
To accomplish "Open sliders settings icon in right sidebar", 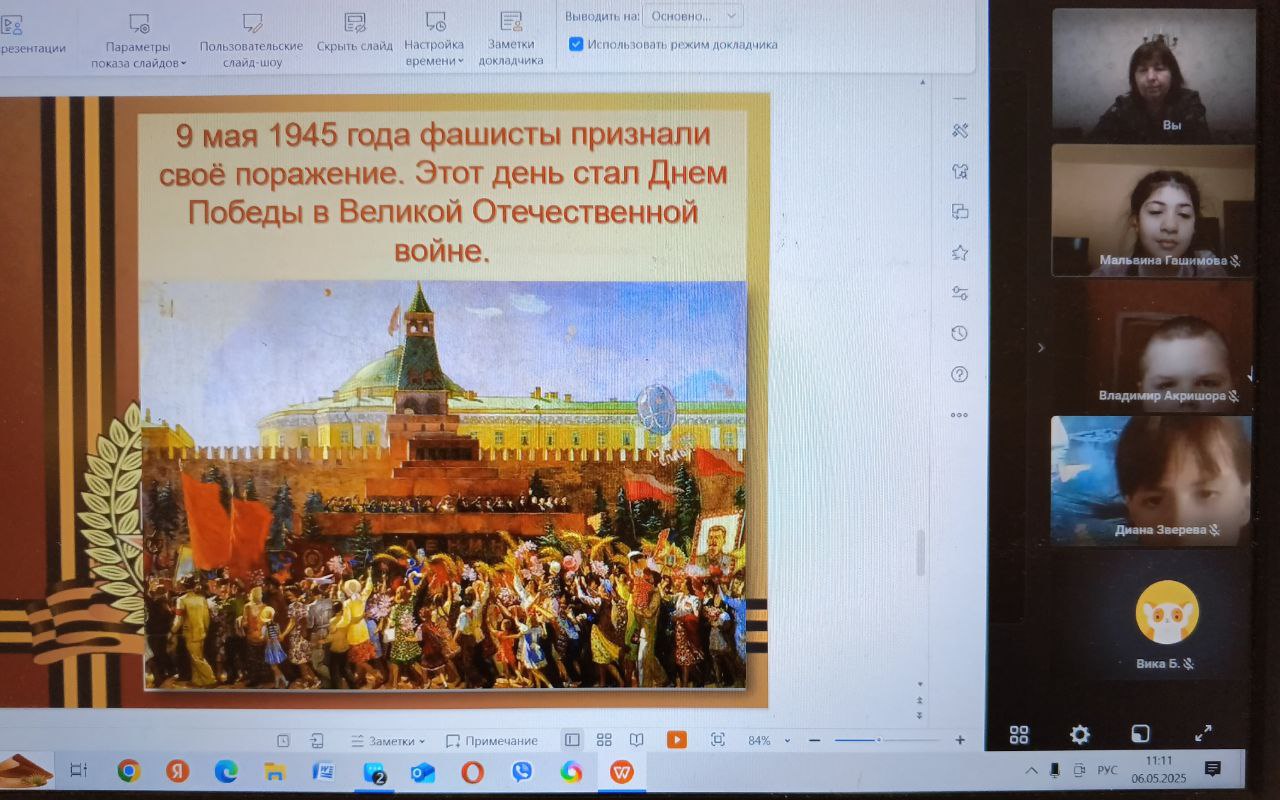I will tap(960, 293).
